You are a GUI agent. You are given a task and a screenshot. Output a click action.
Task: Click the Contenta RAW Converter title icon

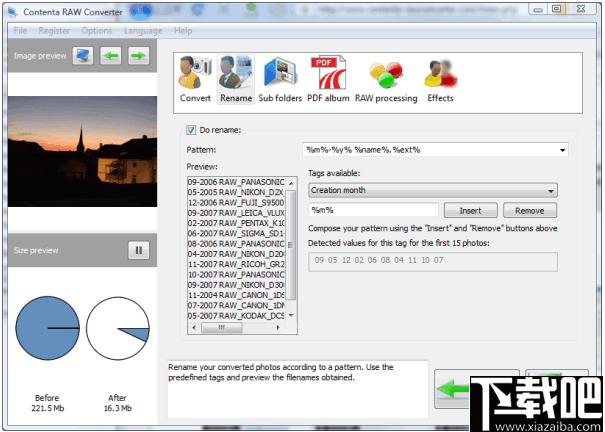13,12
